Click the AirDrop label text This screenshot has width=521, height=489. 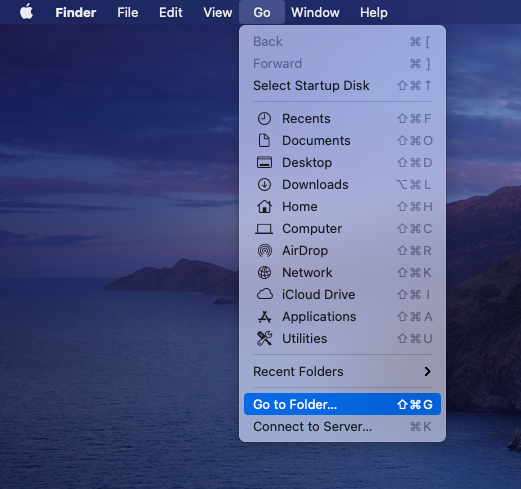[305, 251]
